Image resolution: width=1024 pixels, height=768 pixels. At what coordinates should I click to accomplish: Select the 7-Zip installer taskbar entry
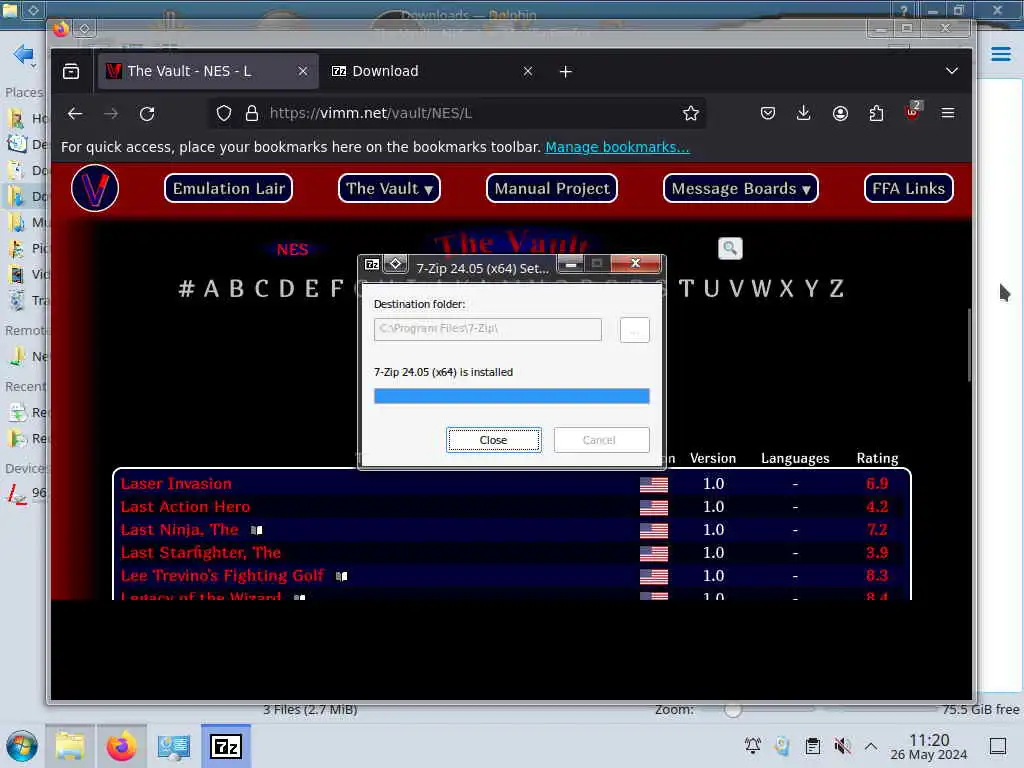(x=225, y=746)
